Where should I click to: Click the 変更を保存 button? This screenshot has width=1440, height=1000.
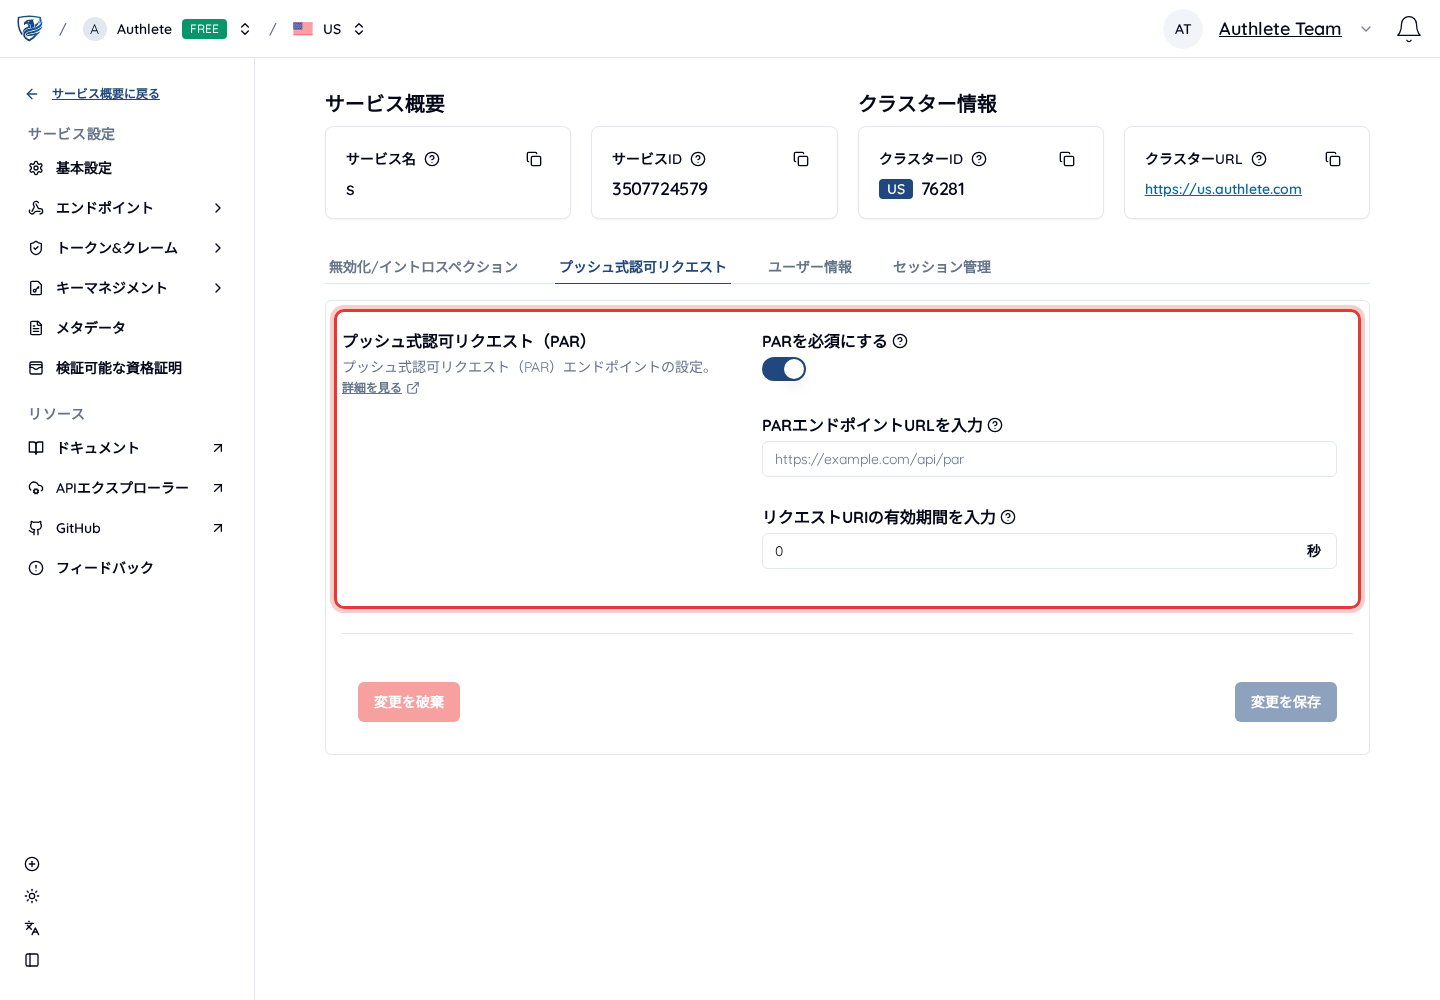pos(1286,702)
